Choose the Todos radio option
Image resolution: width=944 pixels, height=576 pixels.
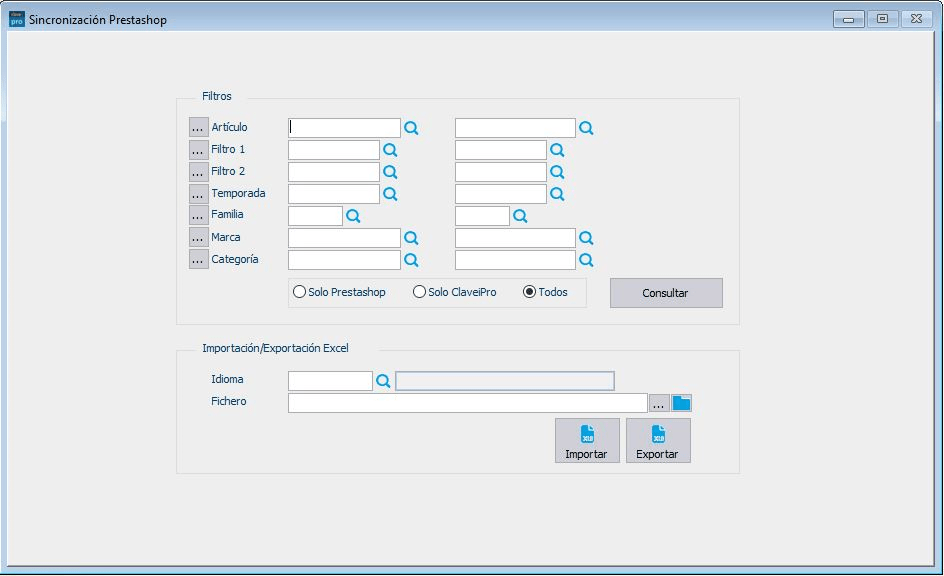tap(545, 293)
